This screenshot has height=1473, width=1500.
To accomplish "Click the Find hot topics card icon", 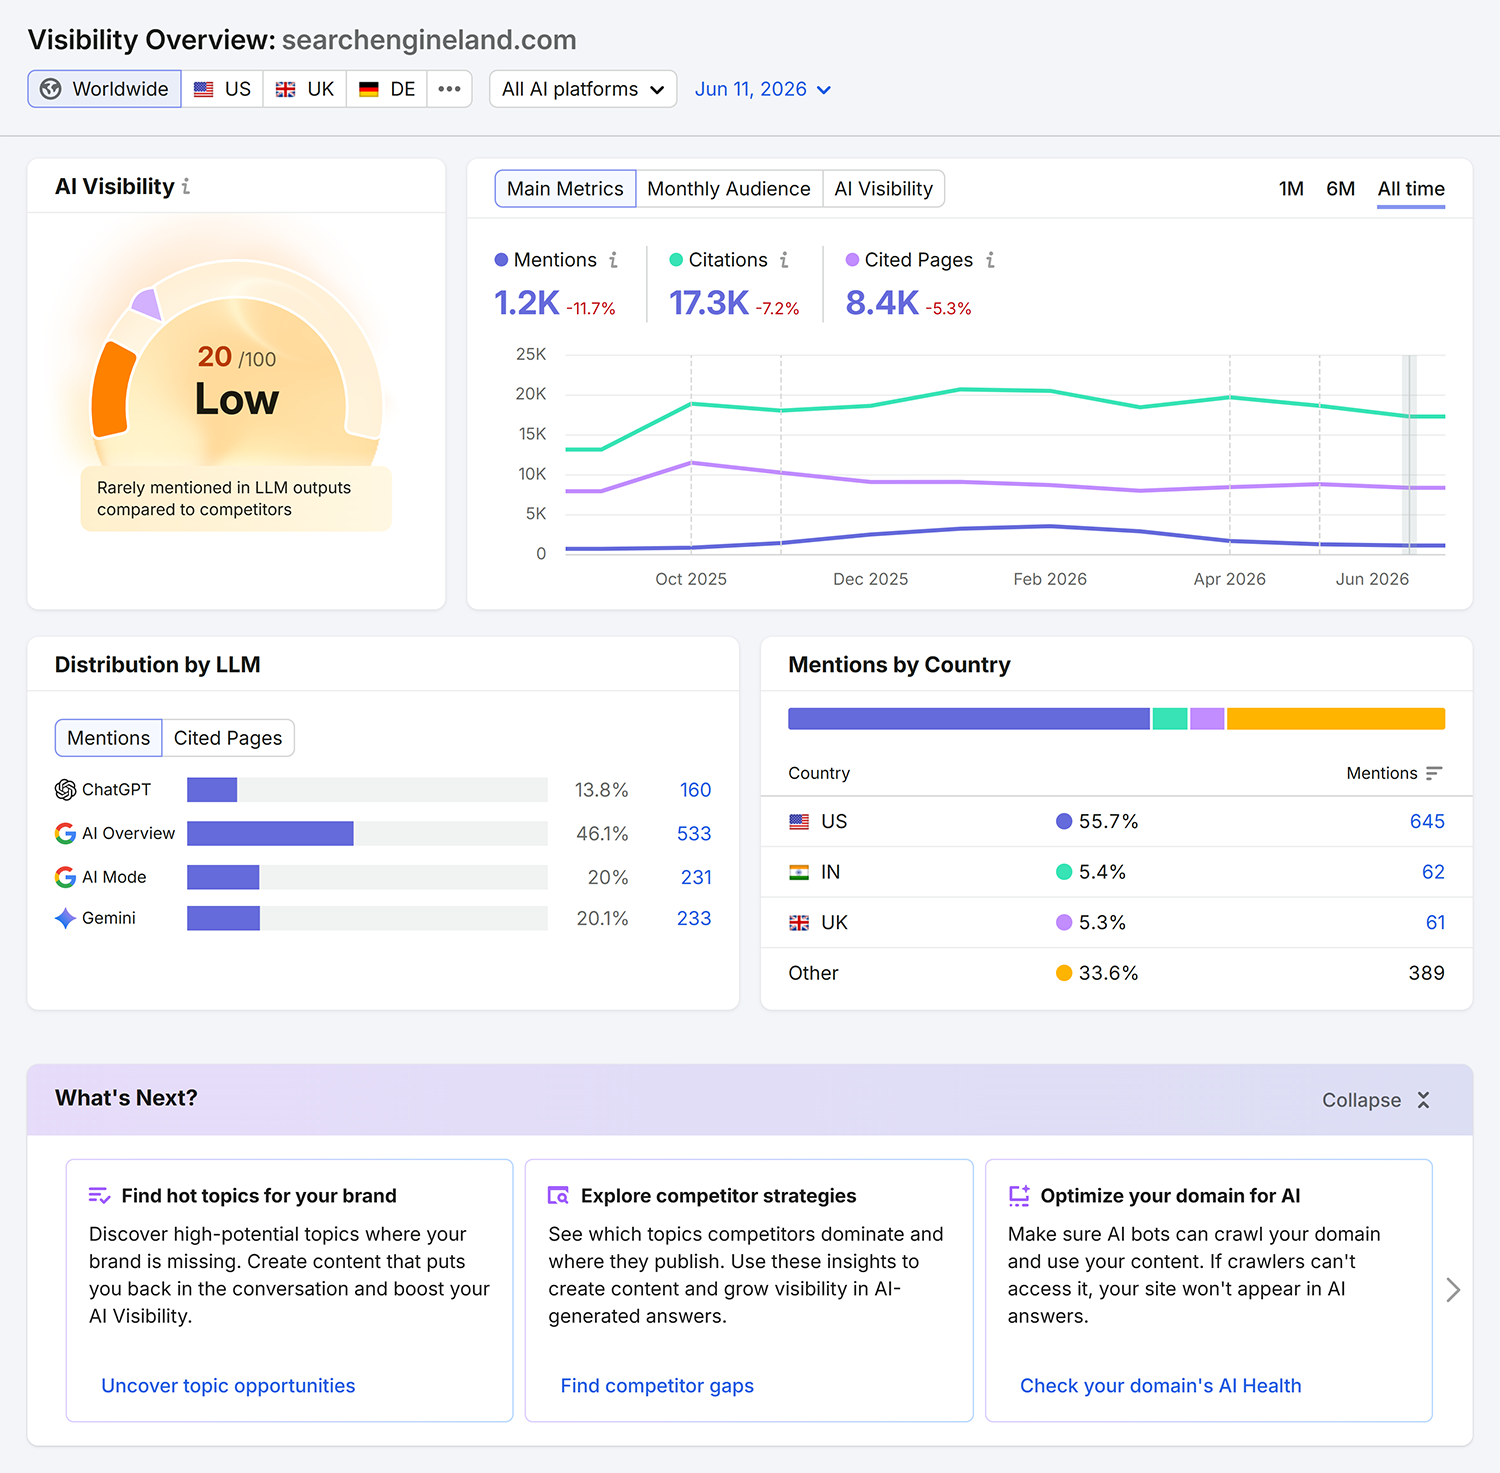I will [x=99, y=1195].
